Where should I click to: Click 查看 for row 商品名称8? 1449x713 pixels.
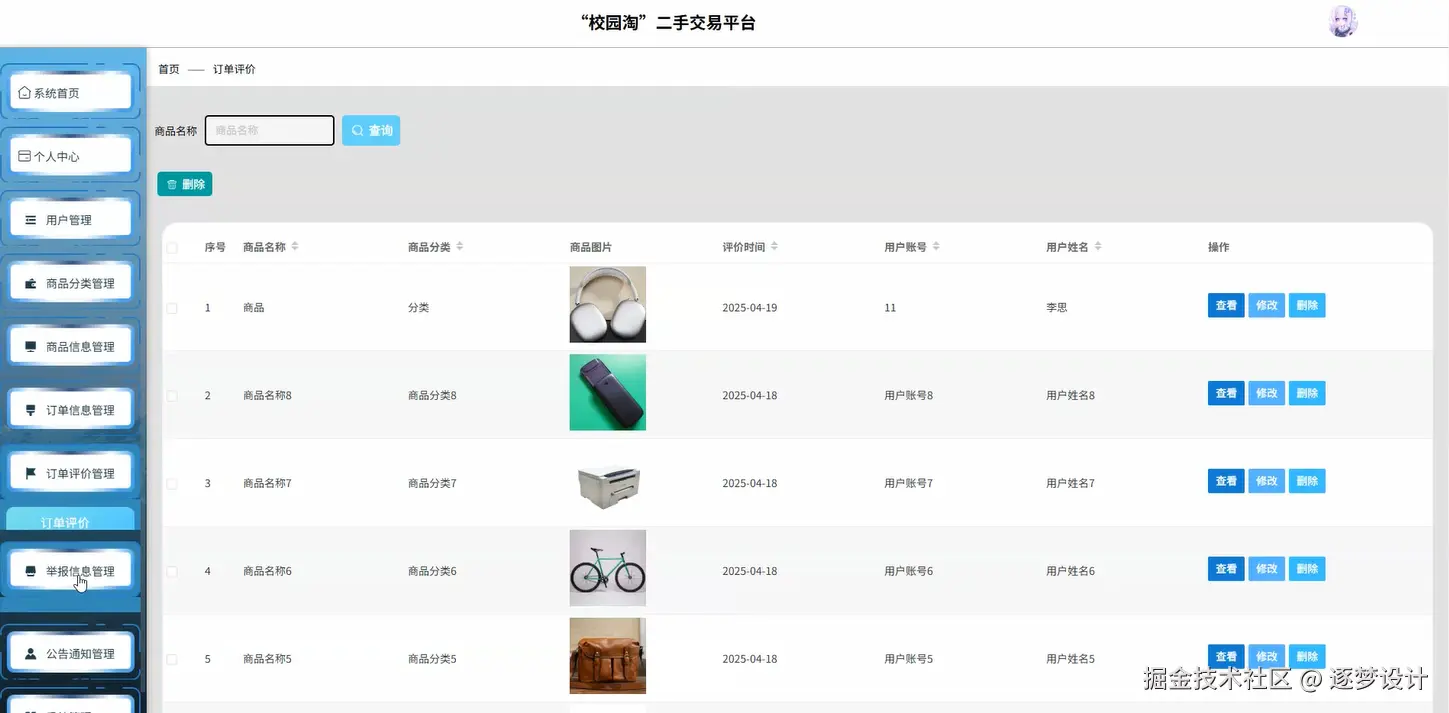(1226, 393)
